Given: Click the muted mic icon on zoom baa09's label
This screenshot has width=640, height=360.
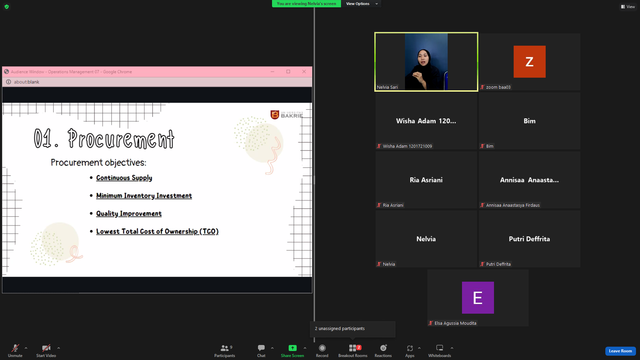Looking at the screenshot, I should pyautogui.click(x=482, y=87).
